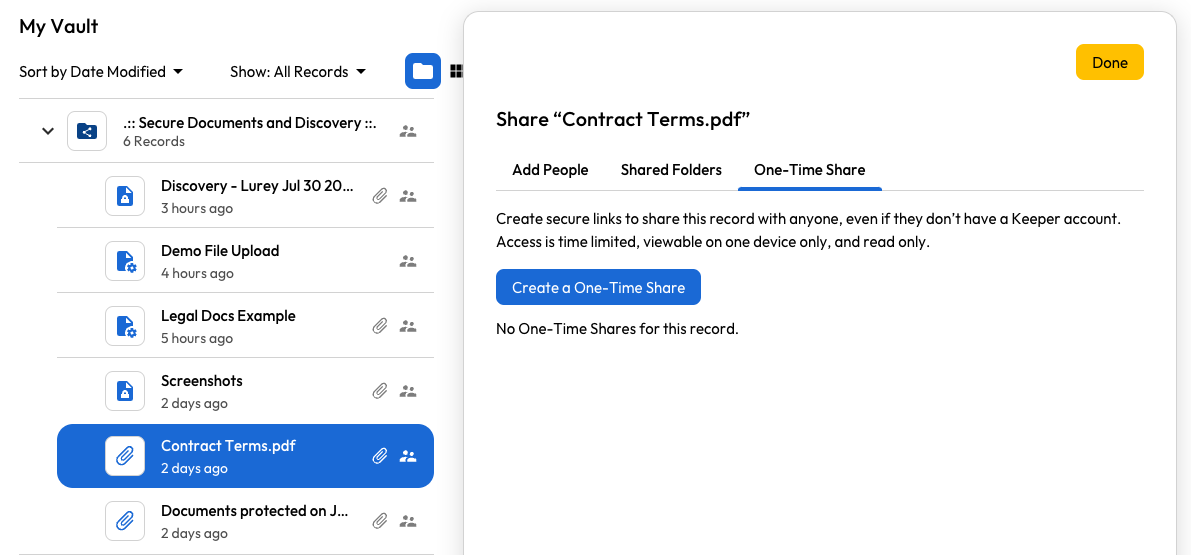Collapse the Secure Documents and Discovery folder
Image resolution: width=1191 pixels, height=555 pixels.
click(x=47, y=131)
